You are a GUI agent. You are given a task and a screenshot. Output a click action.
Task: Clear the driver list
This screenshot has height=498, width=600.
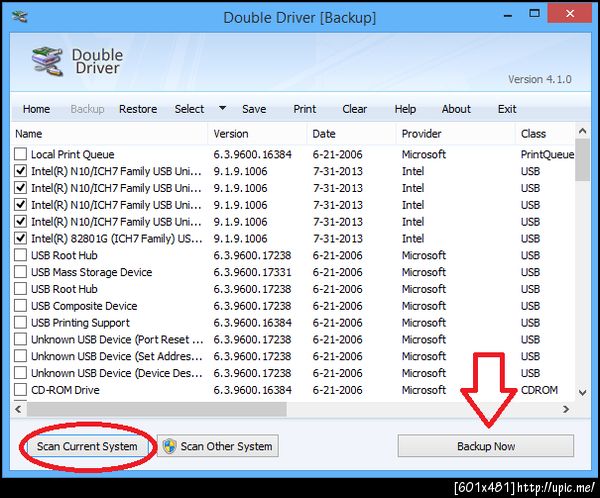point(355,109)
